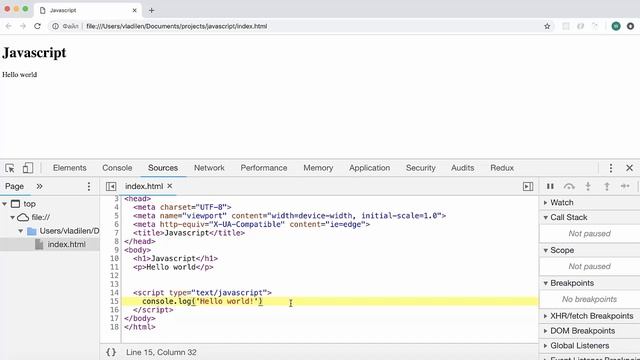Close the DevTools panel

pyautogui.click(x=629, y=168)
